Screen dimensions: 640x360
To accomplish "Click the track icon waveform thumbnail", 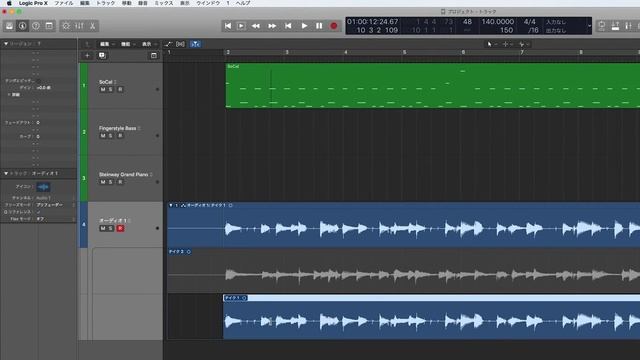I will [x=43, y=187].
